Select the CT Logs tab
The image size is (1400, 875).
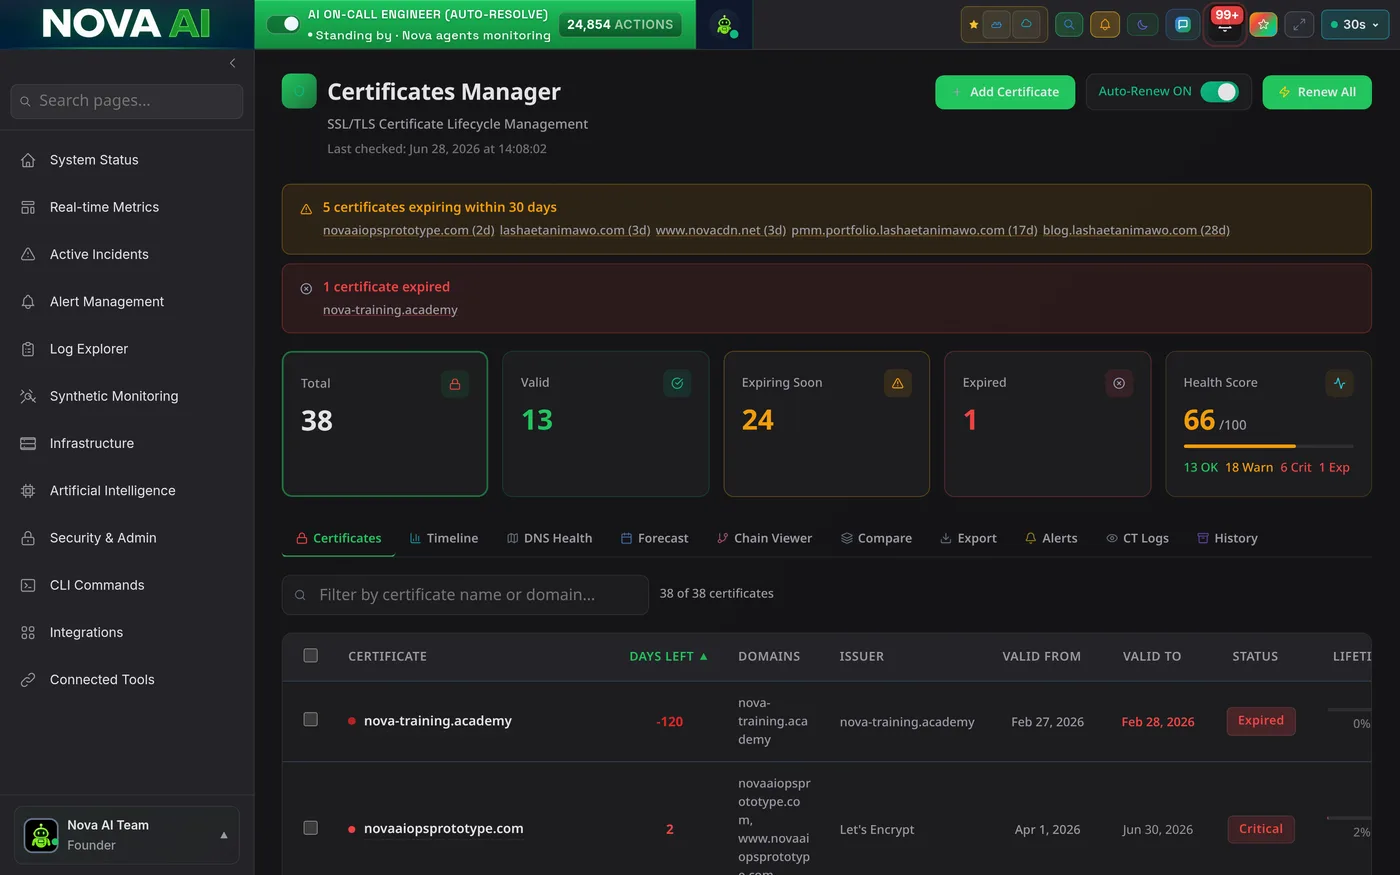1137,538
